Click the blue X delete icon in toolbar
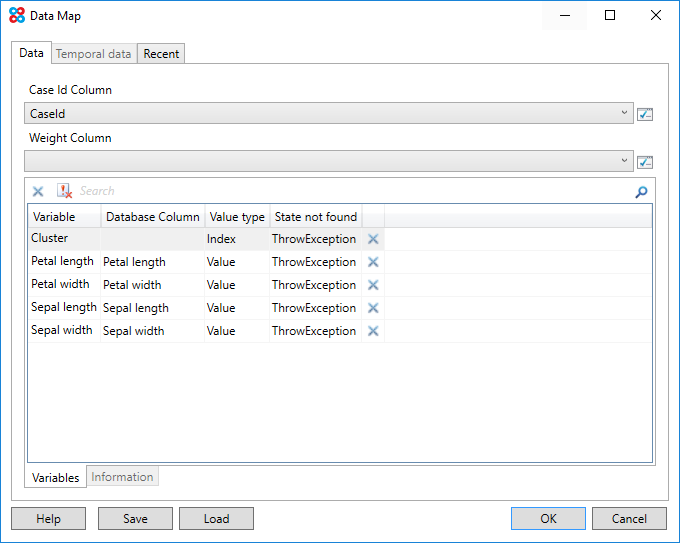 [x=38, y=191]
